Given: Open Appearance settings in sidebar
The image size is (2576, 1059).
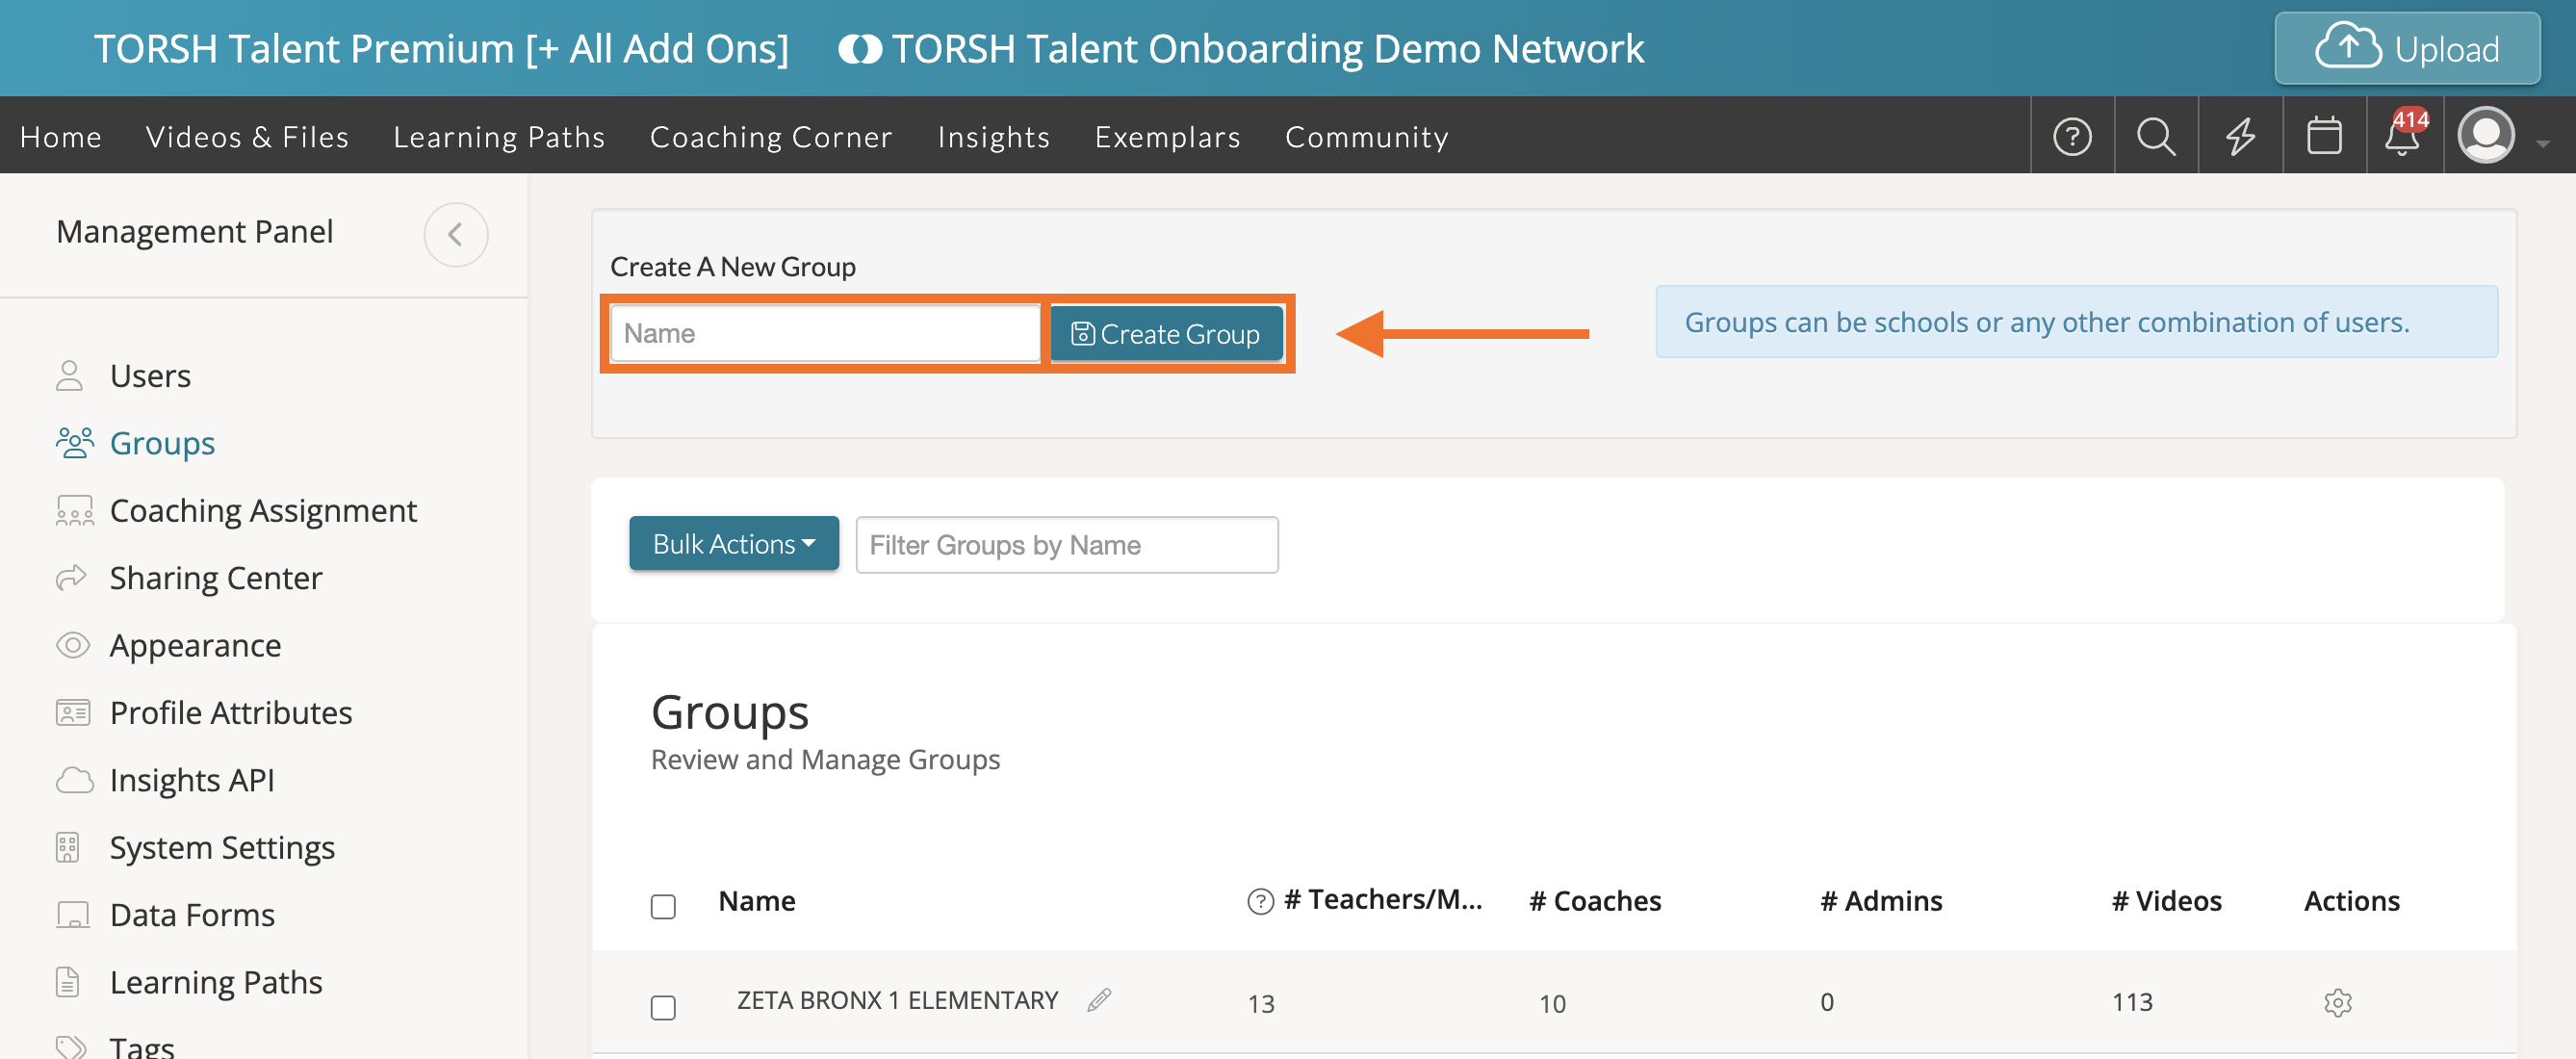Looking at the screenshot, I should [195, 645].
